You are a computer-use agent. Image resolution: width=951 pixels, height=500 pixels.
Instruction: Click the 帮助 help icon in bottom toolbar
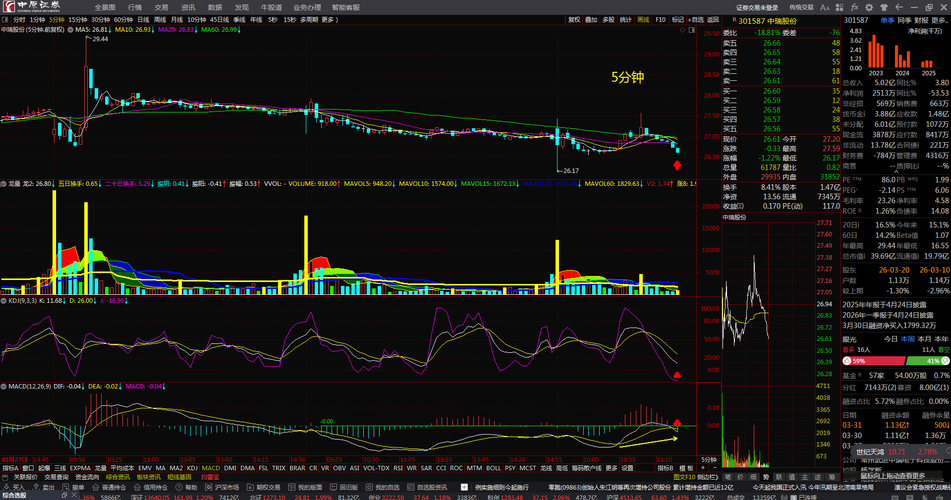[x=179, y=487]
